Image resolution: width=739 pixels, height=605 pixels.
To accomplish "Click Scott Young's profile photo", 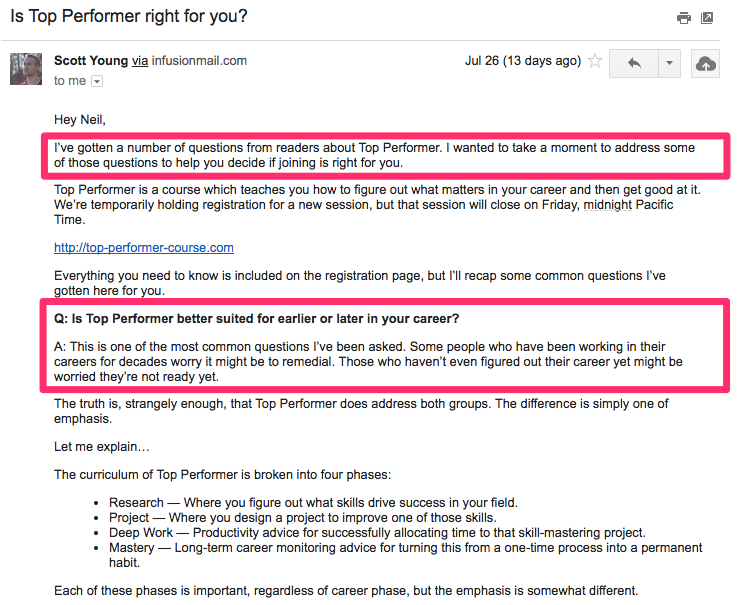I will tap(26, 69).
